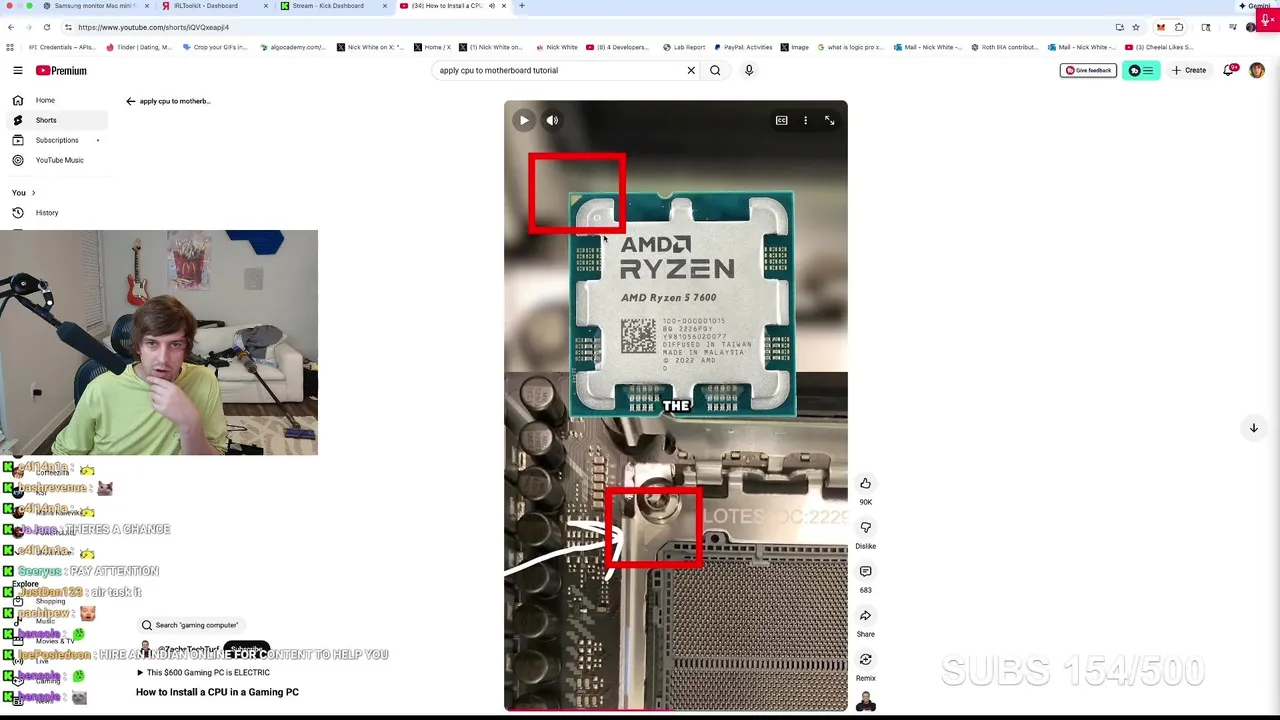1280x720 pixels.
Task: Open the Chrome apps grid shortcut
Action: 11,47
